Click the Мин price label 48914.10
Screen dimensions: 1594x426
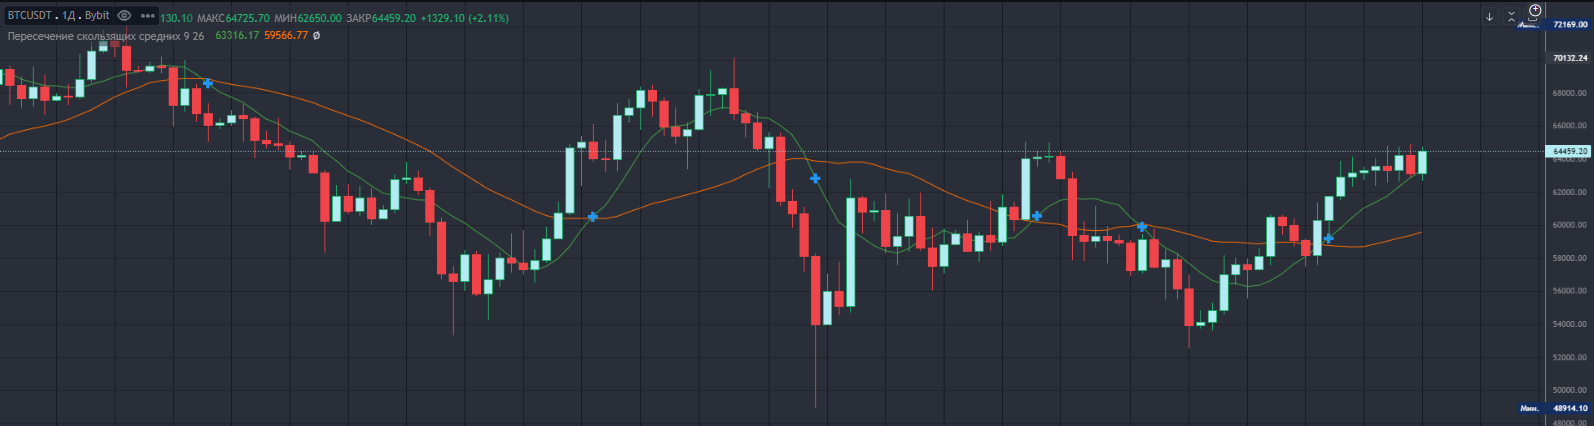click(x=1569, y=408)
